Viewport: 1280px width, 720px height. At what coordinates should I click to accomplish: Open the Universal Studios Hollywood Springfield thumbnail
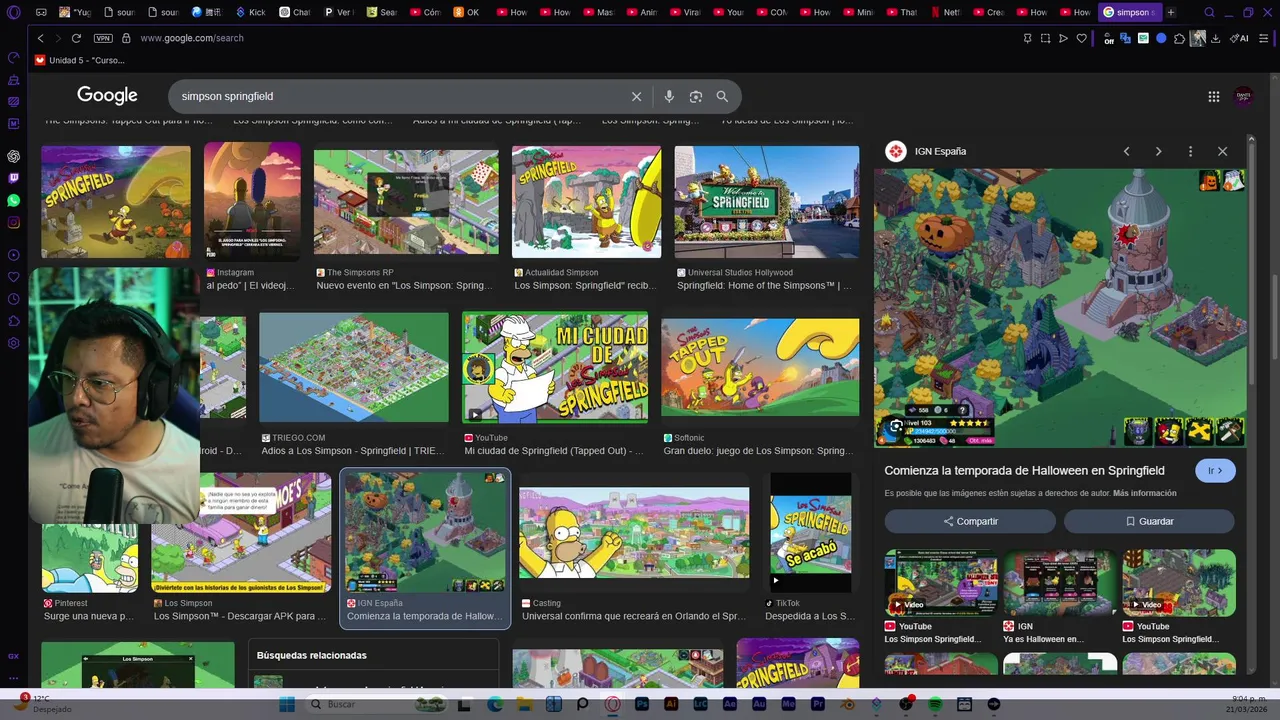tap(767, 202)
